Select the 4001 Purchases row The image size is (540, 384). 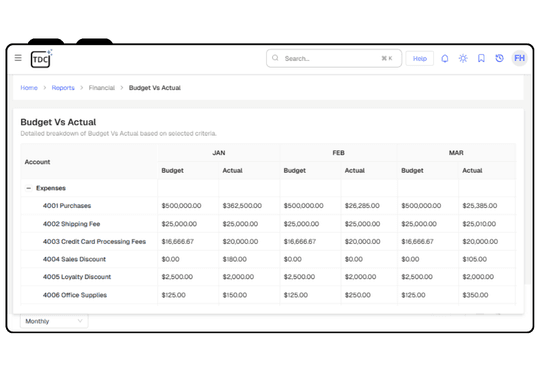[268, 206]
